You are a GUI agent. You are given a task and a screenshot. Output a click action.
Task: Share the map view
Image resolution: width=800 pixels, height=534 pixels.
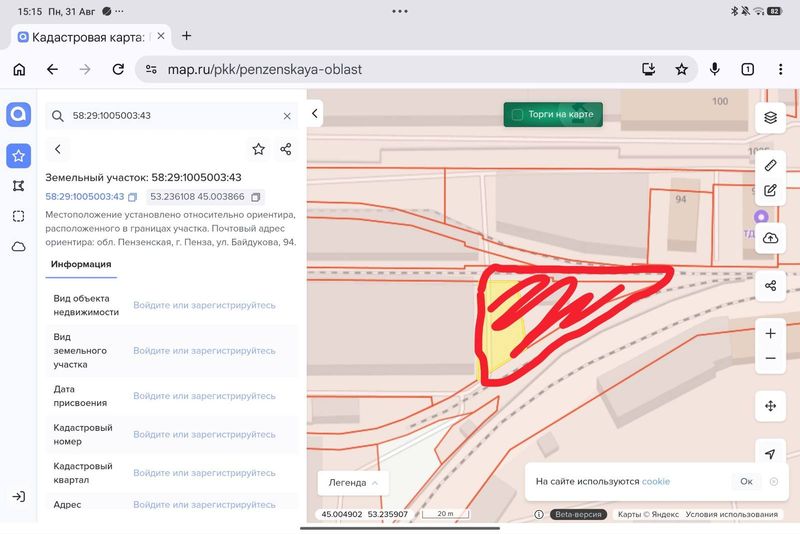click(770, 286)
